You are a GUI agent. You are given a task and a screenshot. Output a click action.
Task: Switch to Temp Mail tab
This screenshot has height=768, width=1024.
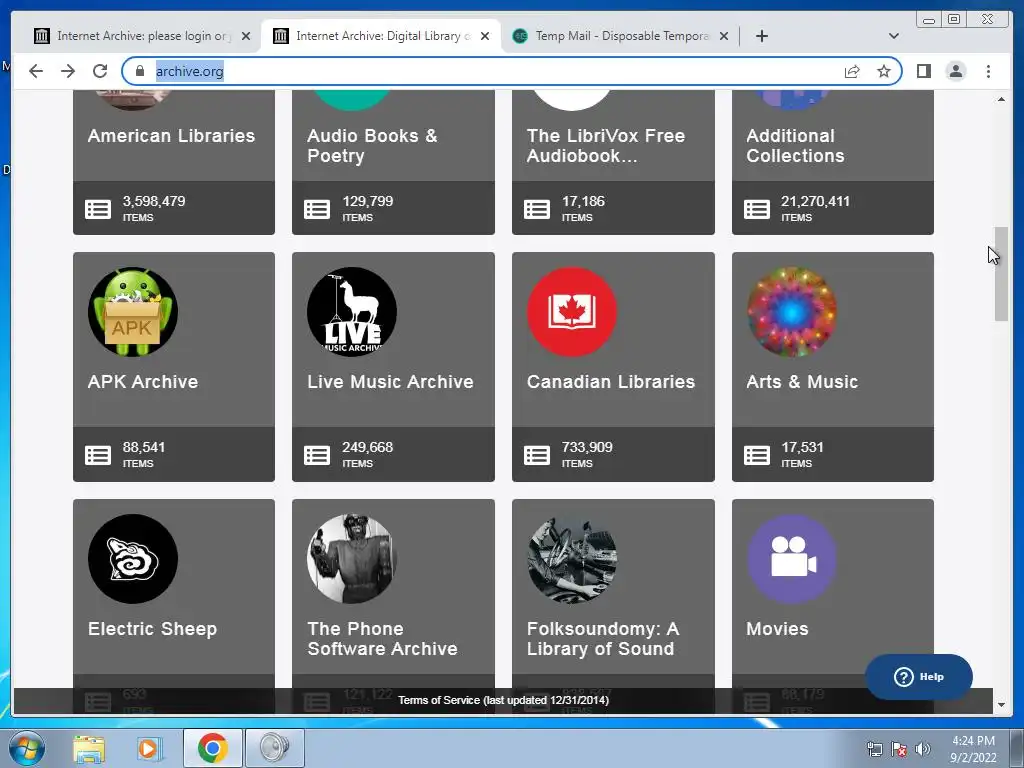(620, 36)
